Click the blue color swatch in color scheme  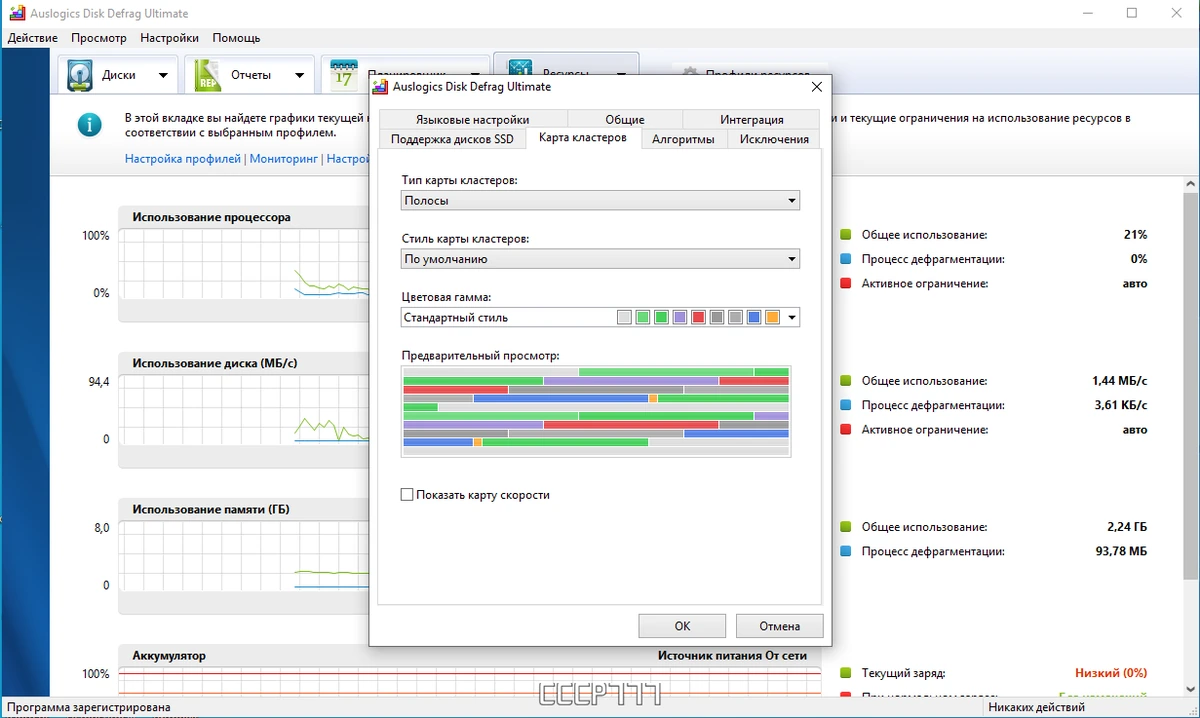tap(753, 318)
